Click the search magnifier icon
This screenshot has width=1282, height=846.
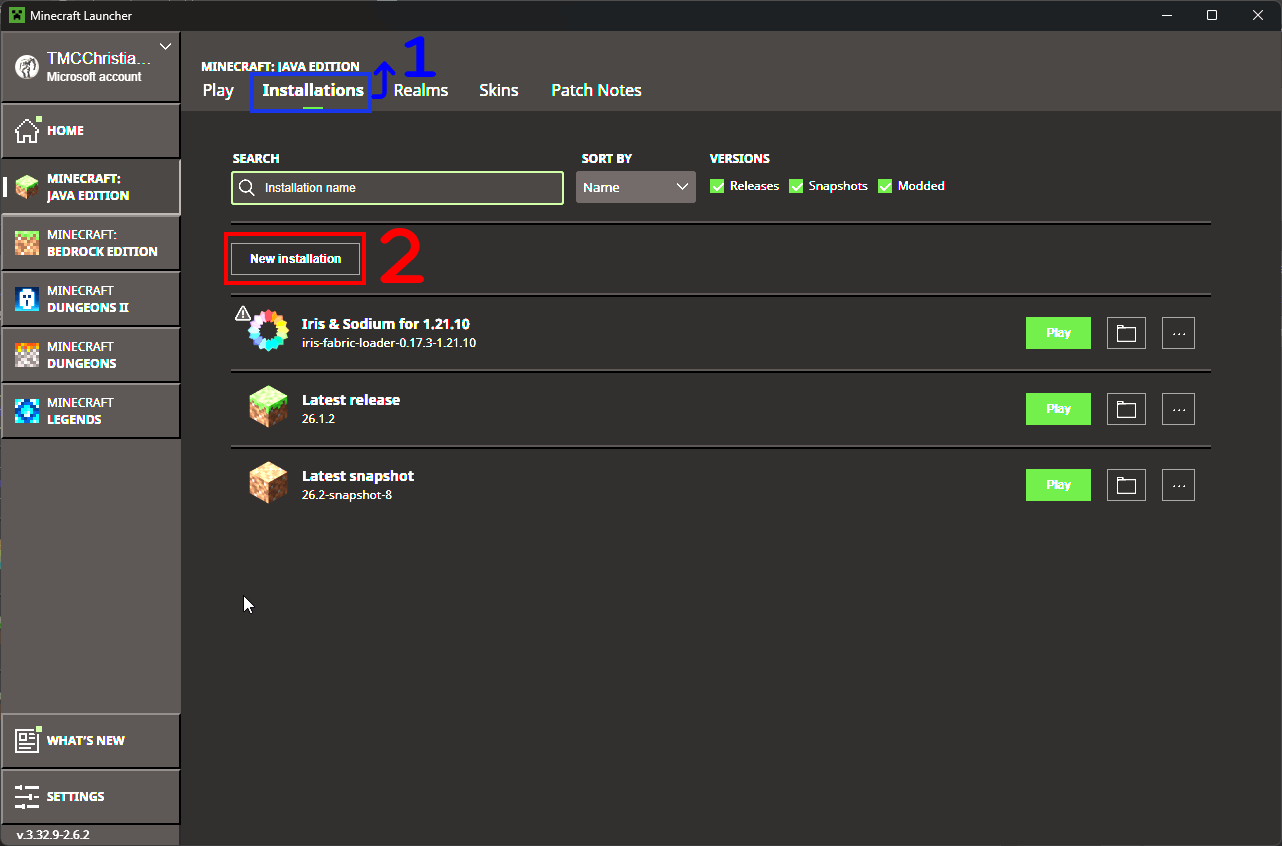point(247,188)
